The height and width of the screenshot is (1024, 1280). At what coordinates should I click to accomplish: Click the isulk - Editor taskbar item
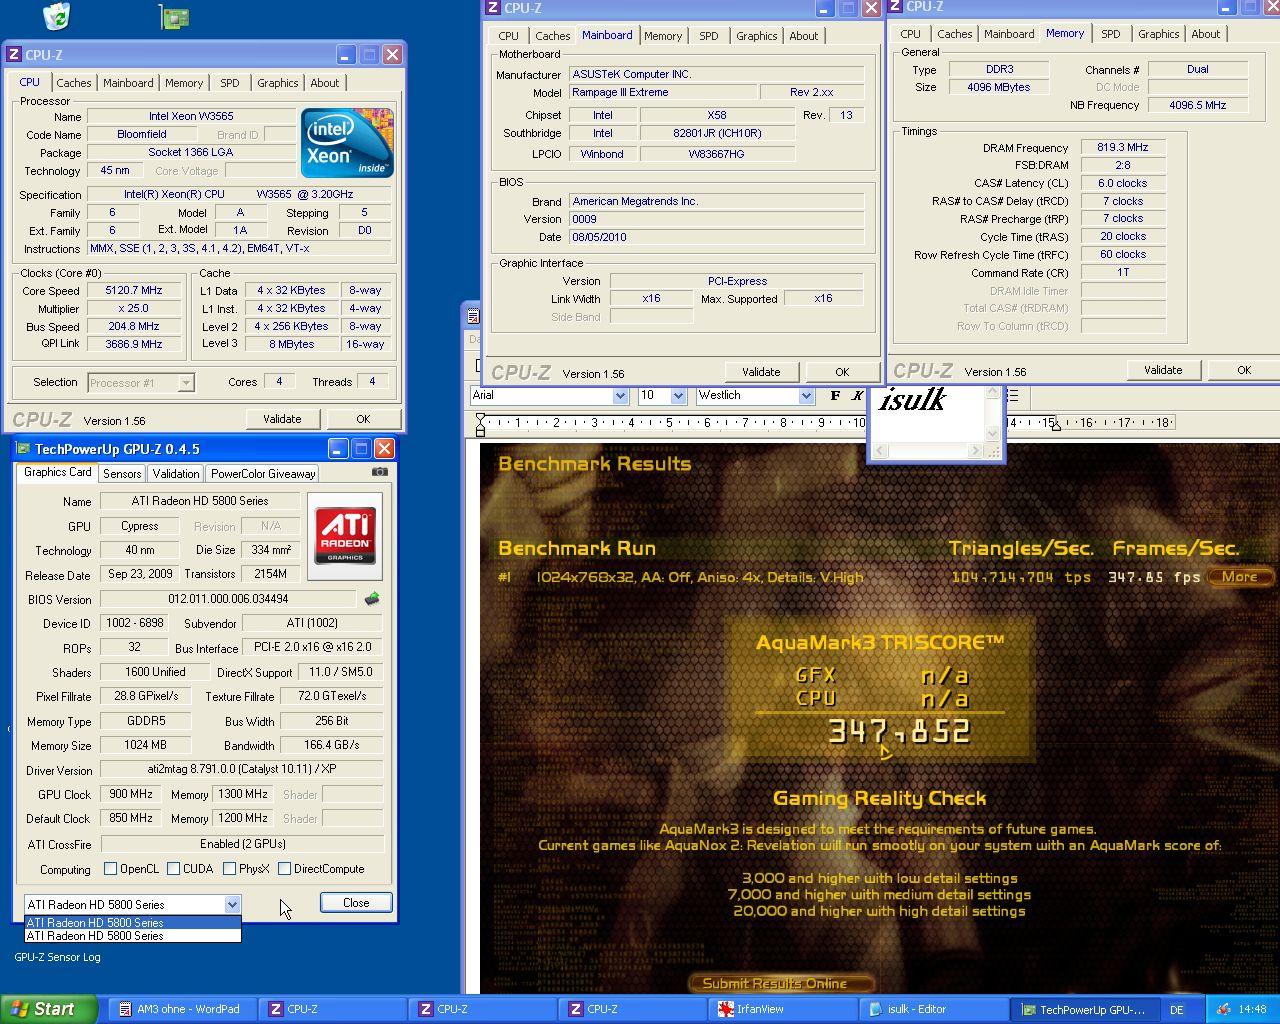(x=933, y=1009)
